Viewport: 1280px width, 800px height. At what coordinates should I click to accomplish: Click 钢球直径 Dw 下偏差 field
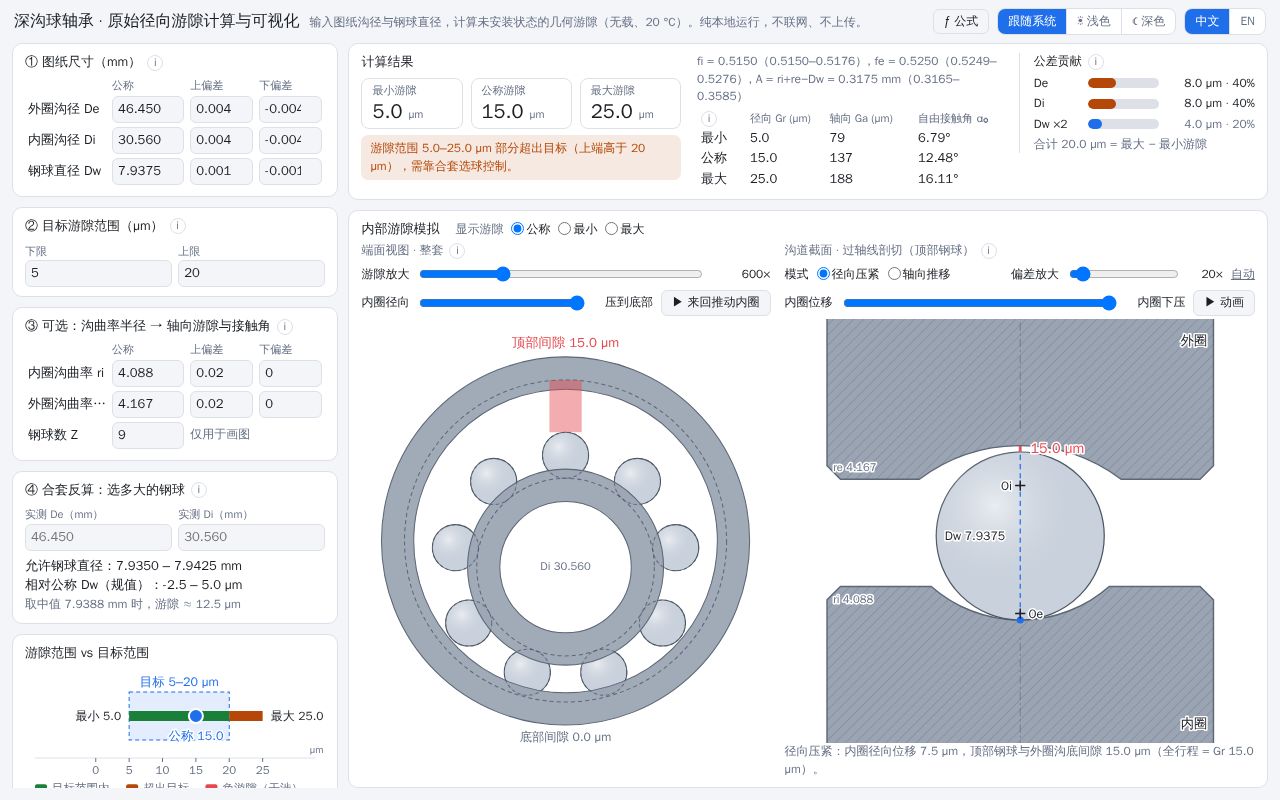click(290, 171)
